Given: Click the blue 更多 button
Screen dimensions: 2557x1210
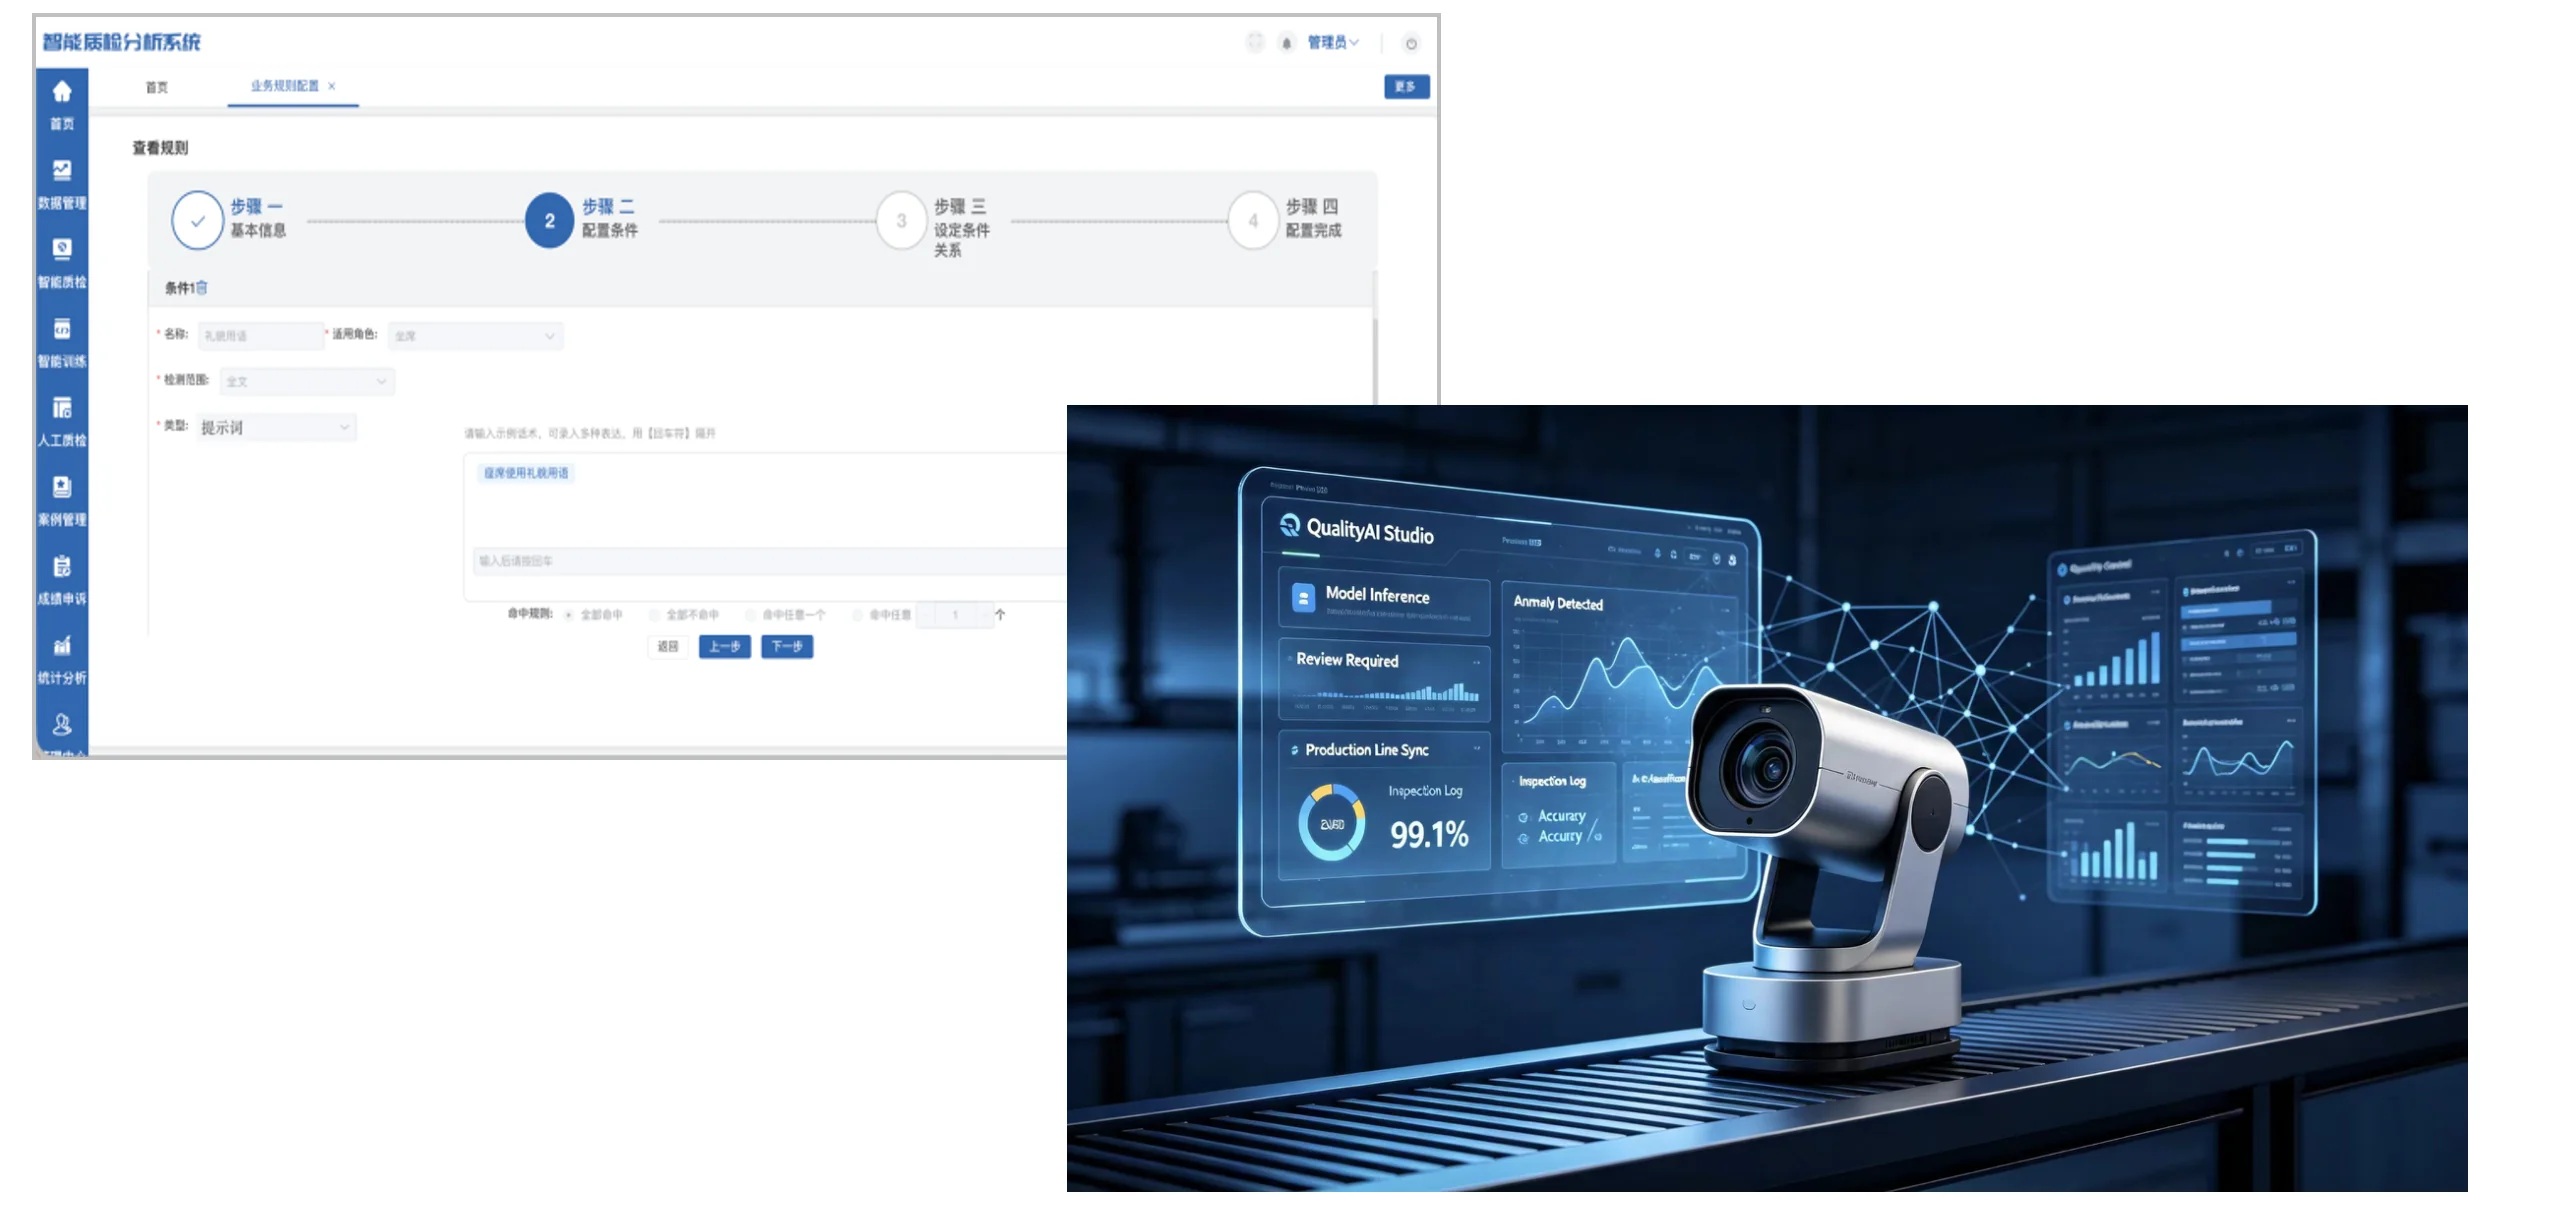Looking at the screenshot, I should 1406,87.
